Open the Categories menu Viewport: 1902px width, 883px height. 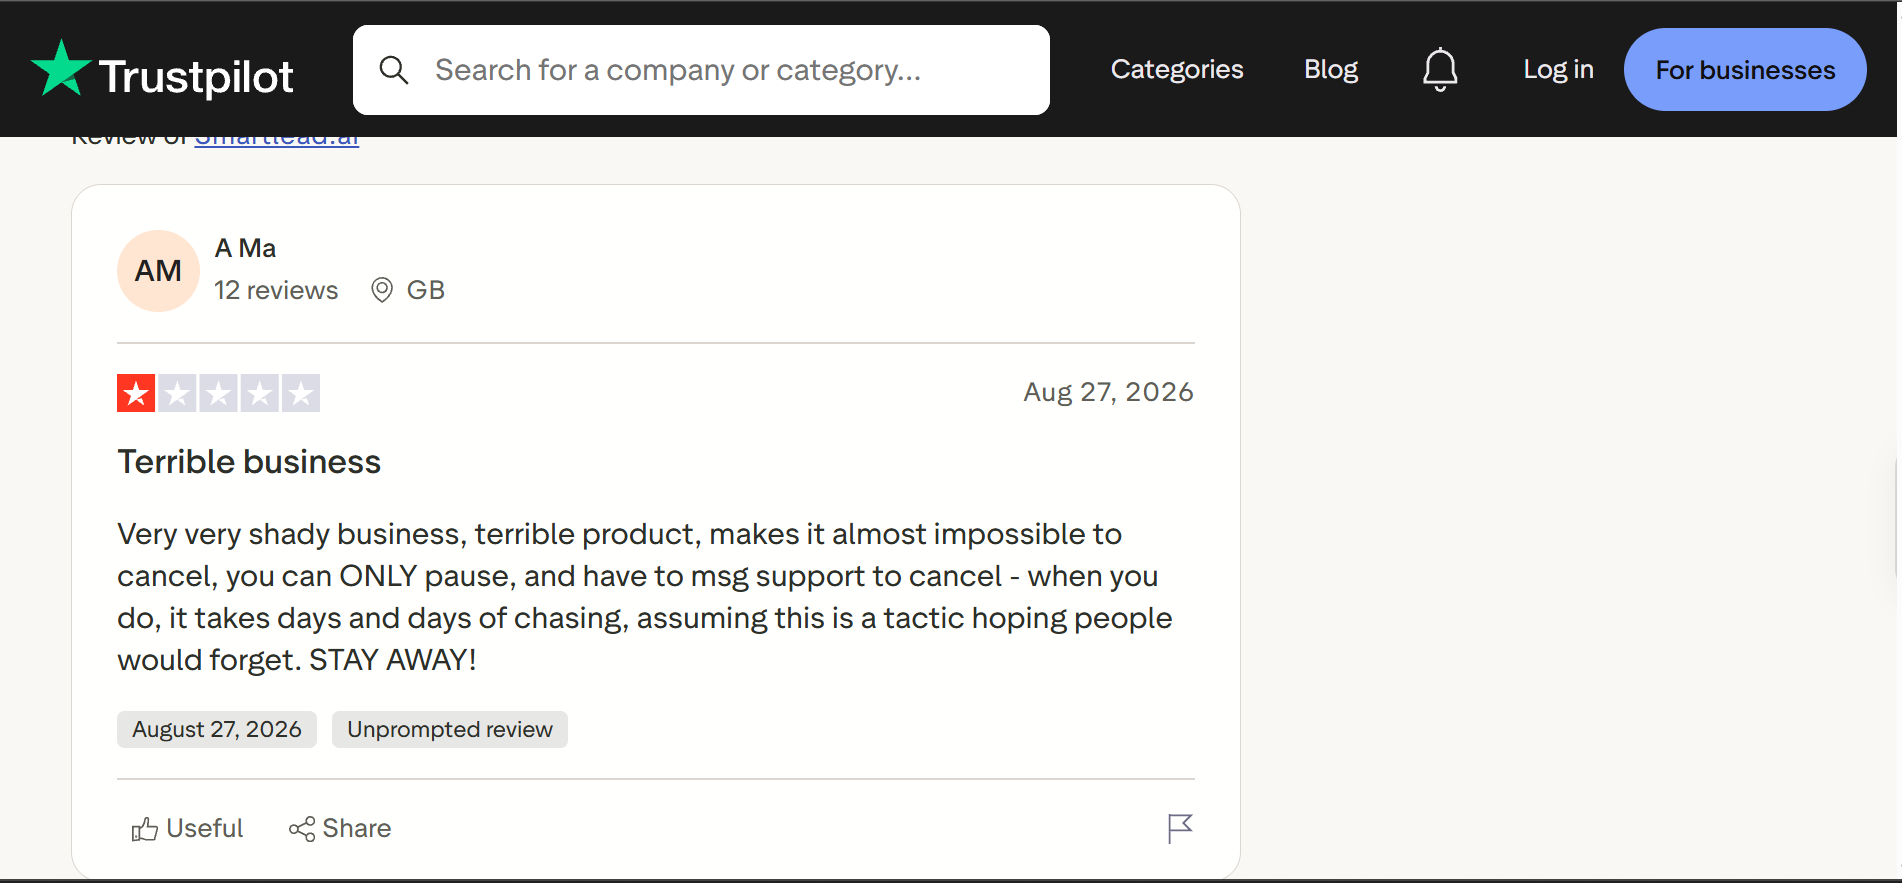click(1177, 69)
